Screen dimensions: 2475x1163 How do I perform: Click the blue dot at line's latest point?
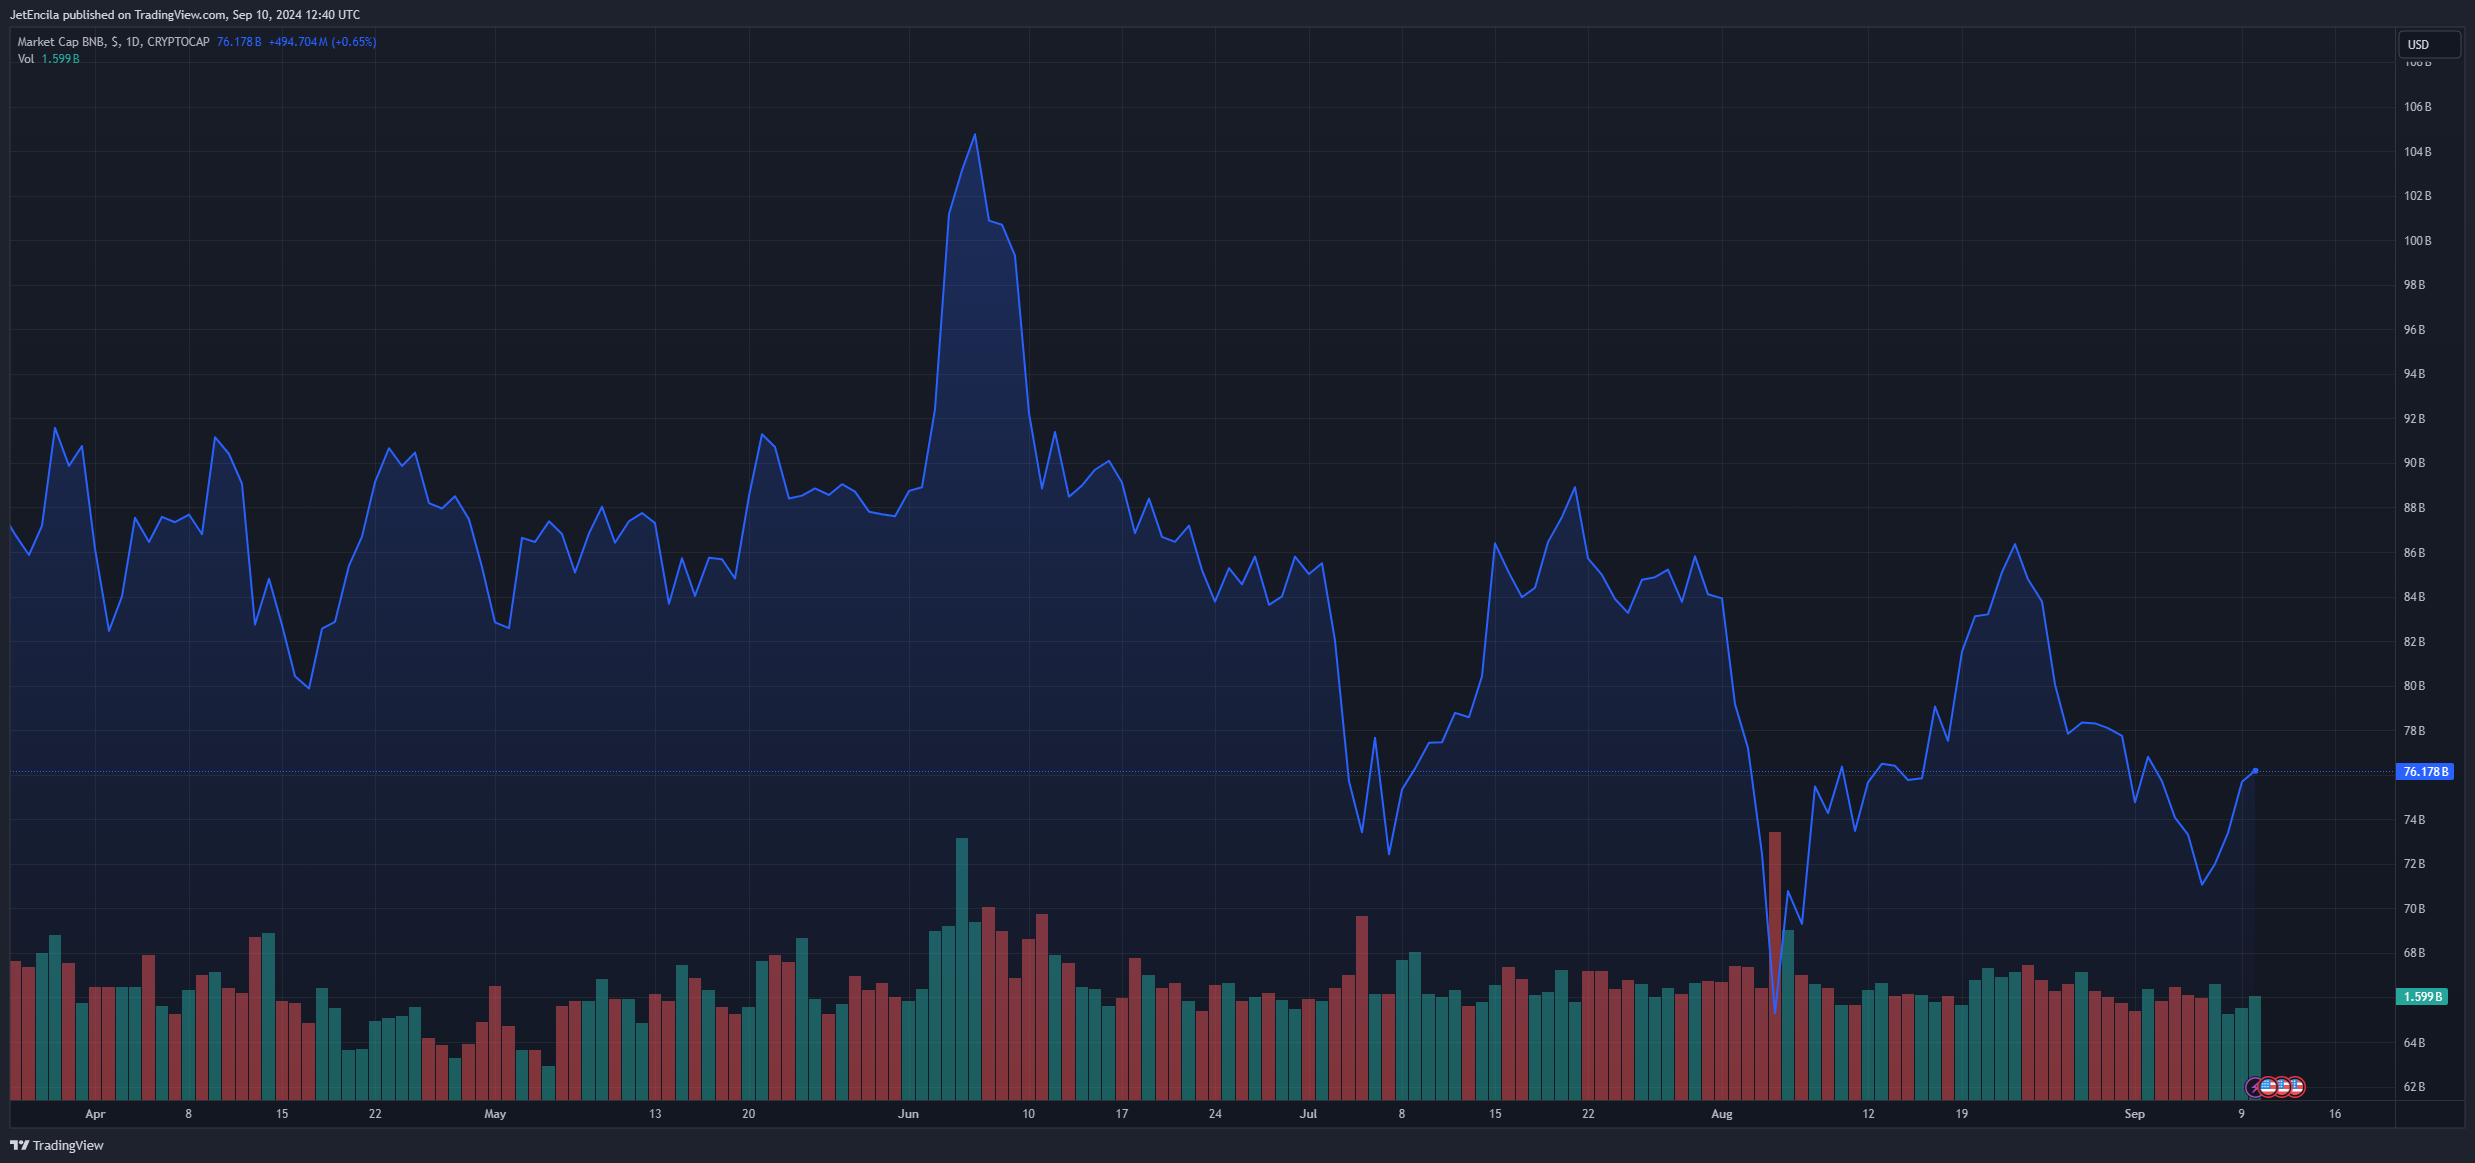click(x=2255, y=771)
